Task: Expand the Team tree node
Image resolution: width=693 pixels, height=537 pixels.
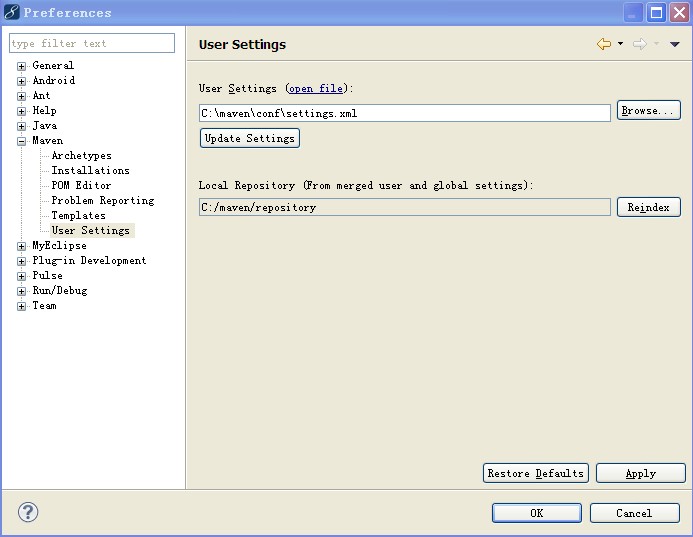Action: click(x=21, y=306)
